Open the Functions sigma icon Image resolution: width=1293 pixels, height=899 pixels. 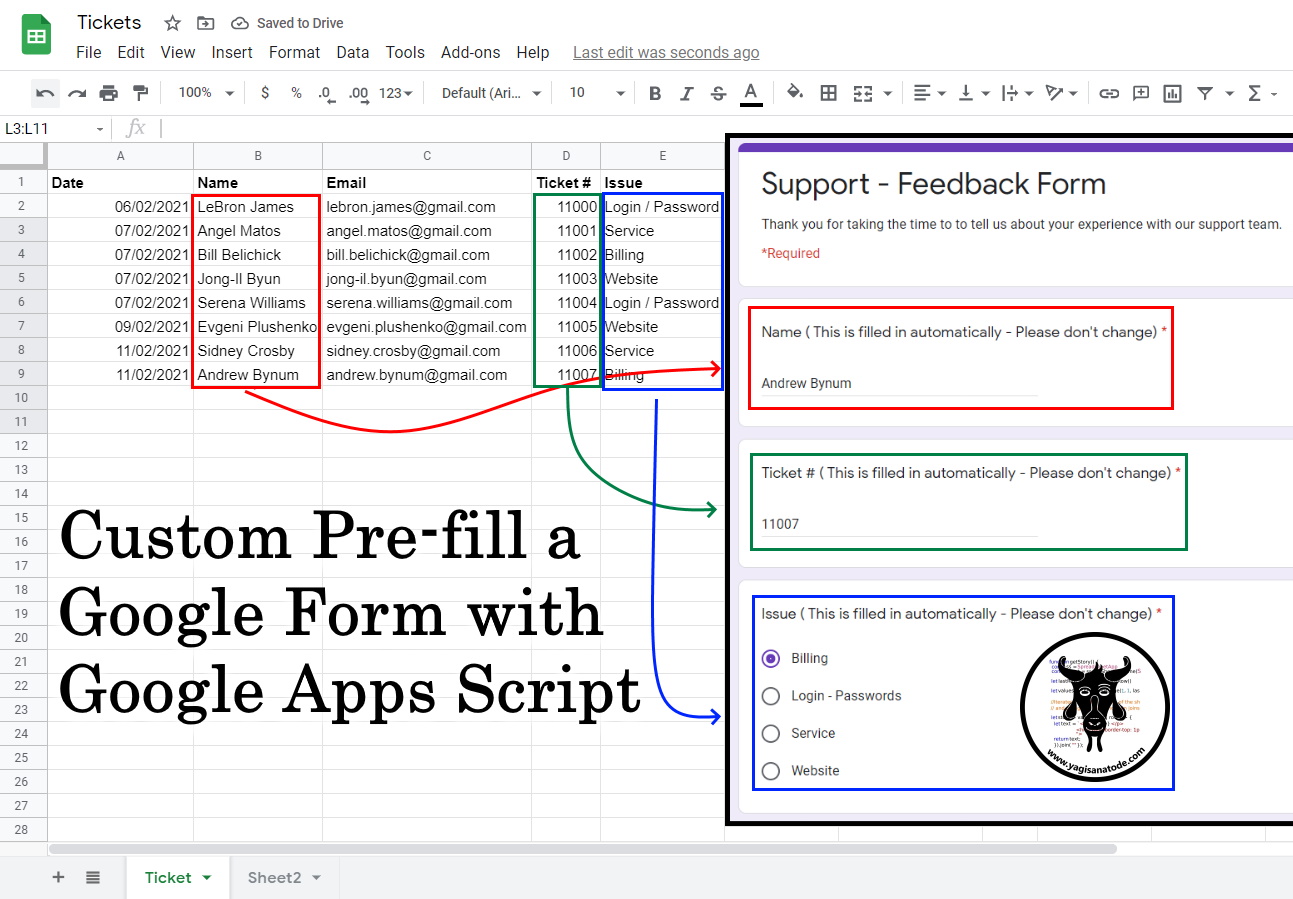tap(1255, 93)
